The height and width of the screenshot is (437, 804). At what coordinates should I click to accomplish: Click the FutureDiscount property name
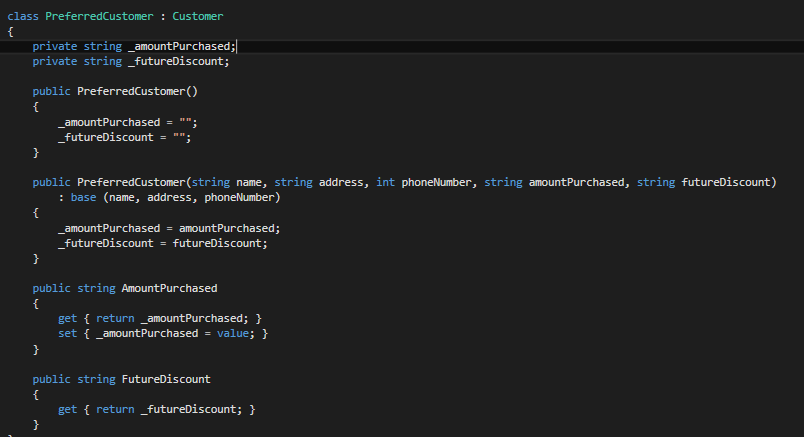click(166, 379)
